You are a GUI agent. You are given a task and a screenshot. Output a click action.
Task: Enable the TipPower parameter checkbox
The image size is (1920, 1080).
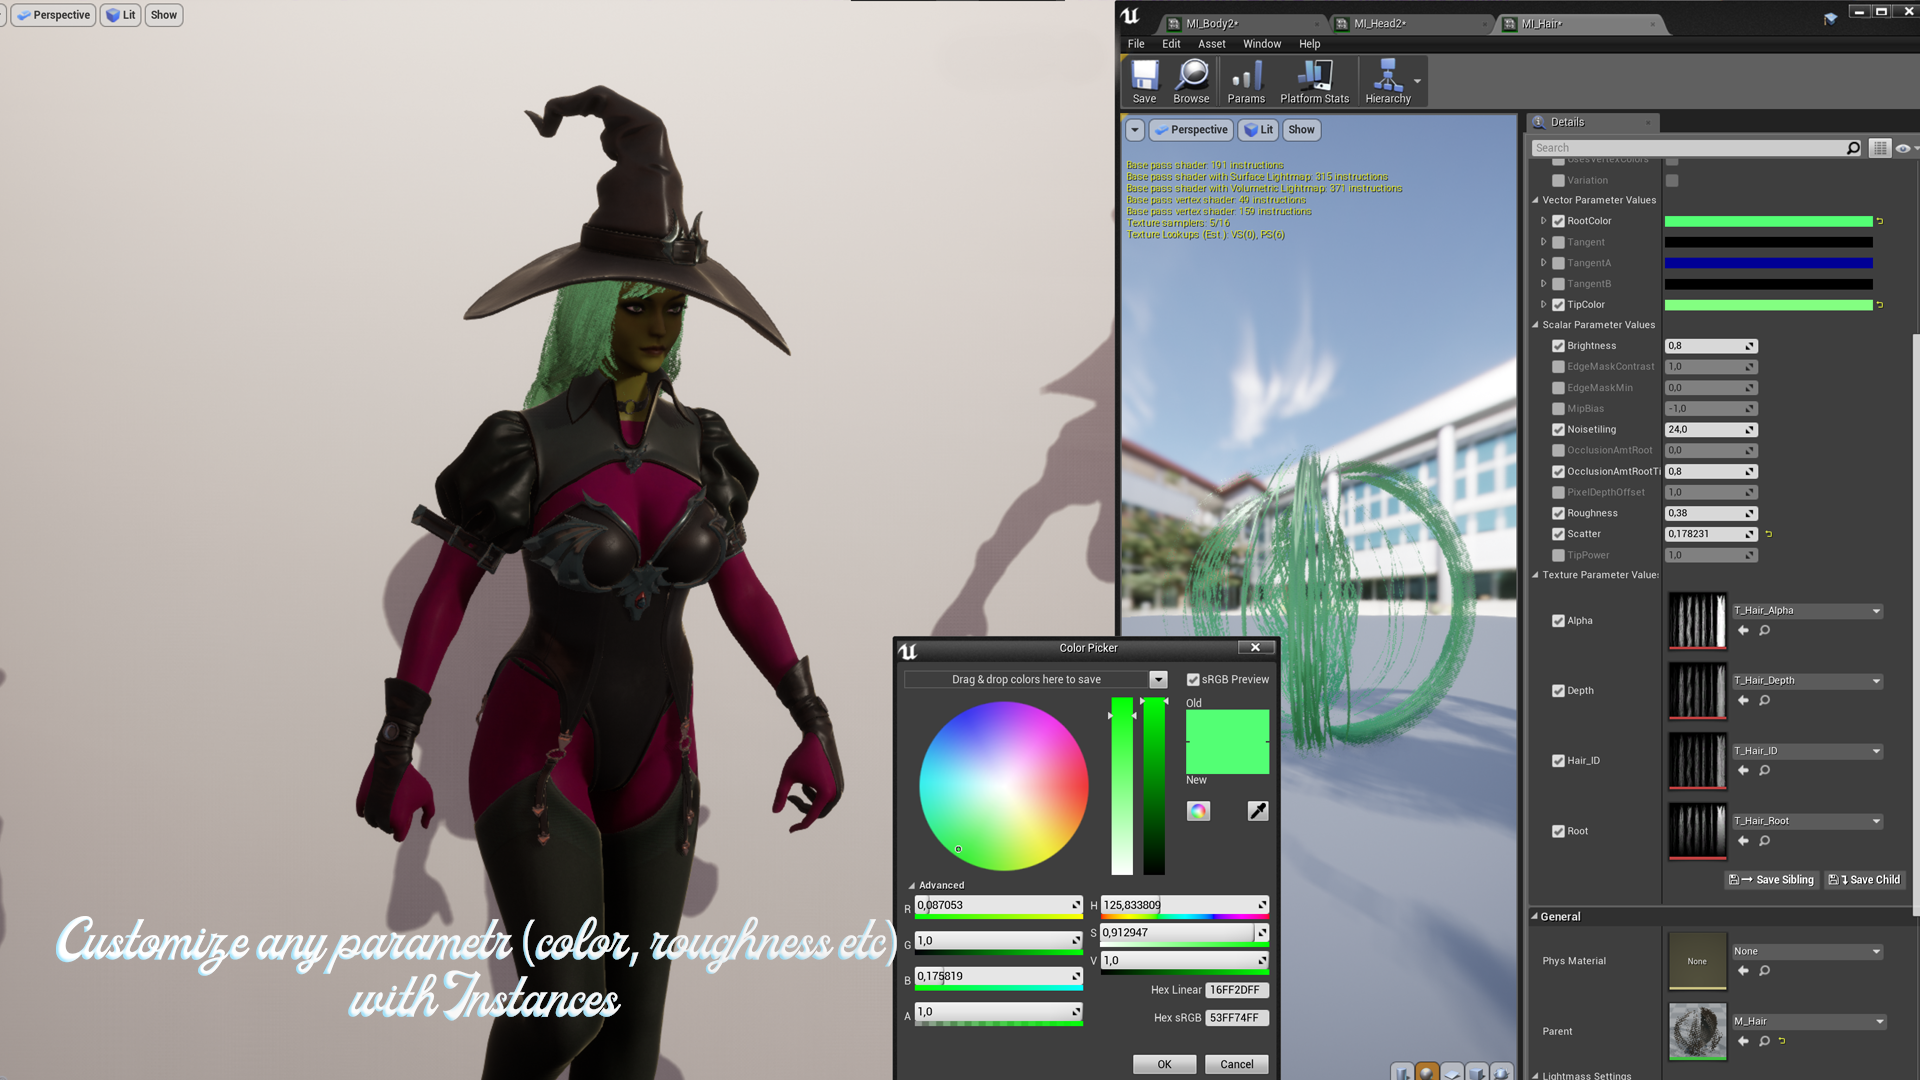point(1558,555)
